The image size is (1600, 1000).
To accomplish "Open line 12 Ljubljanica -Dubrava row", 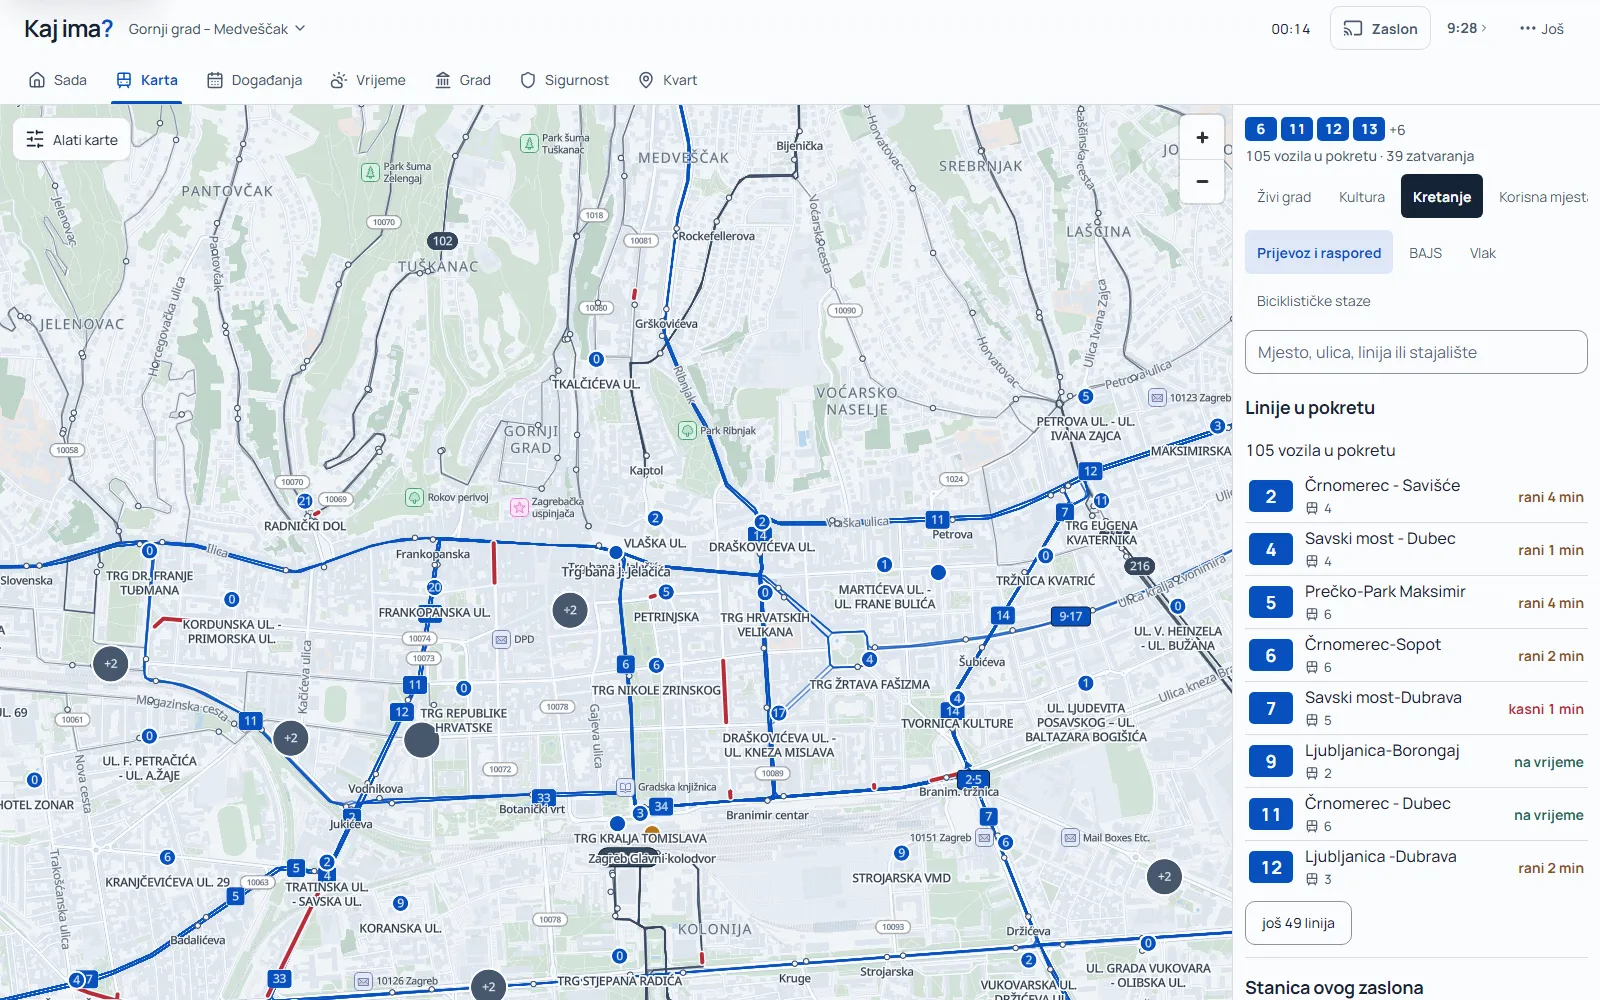I will coord(1416,867).
